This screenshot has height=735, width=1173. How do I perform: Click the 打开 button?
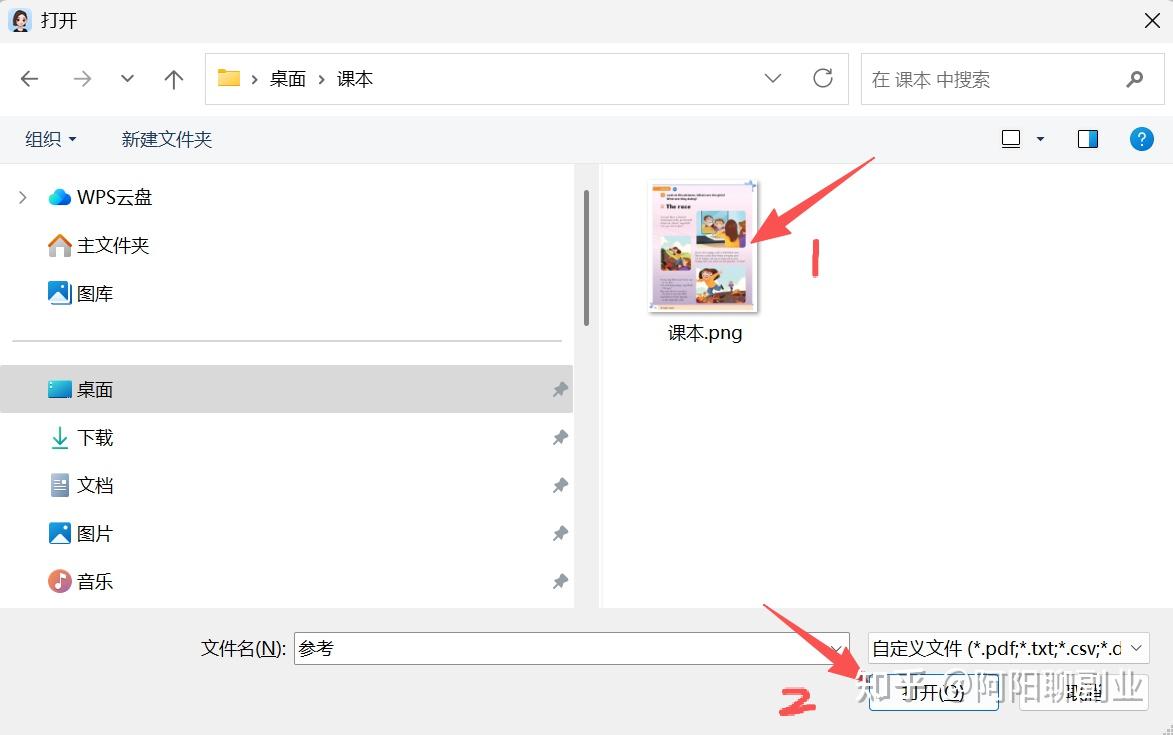pos(933,692)
